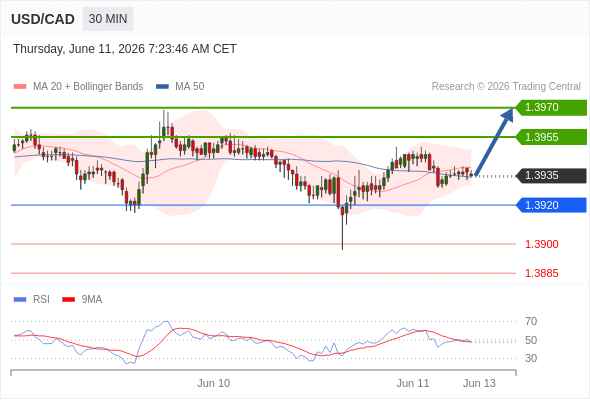Click the 1.3920 blue pivot label
The image size is (590, 400).
551,205
